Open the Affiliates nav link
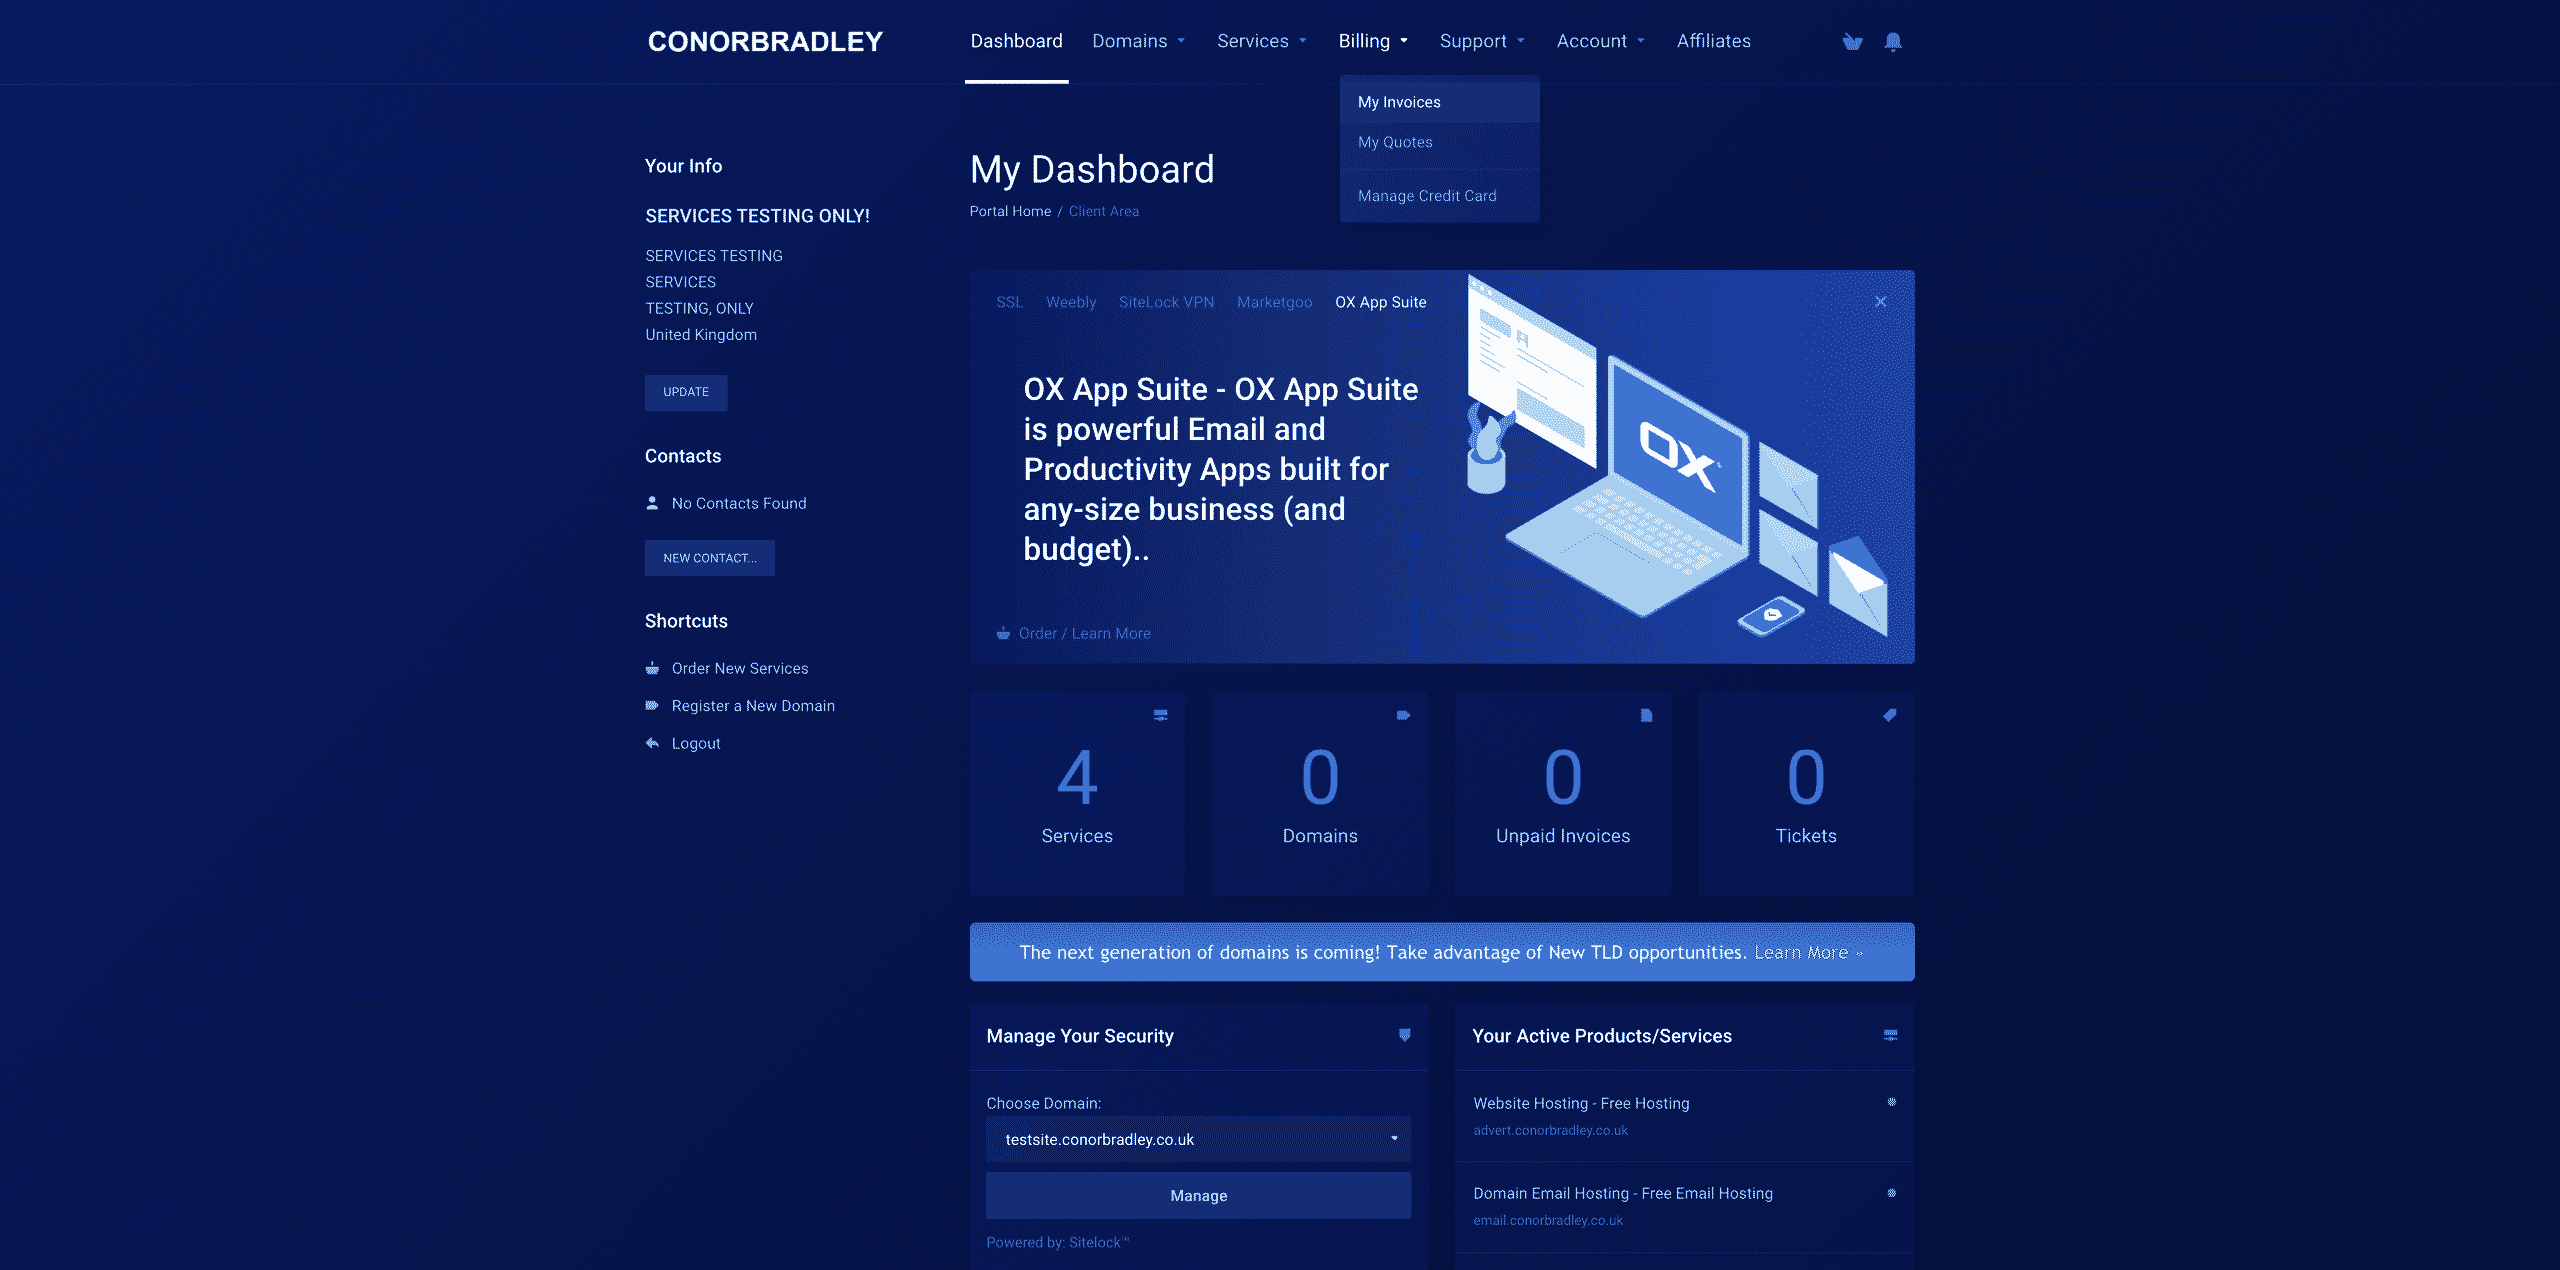 tap(1713, 41)
